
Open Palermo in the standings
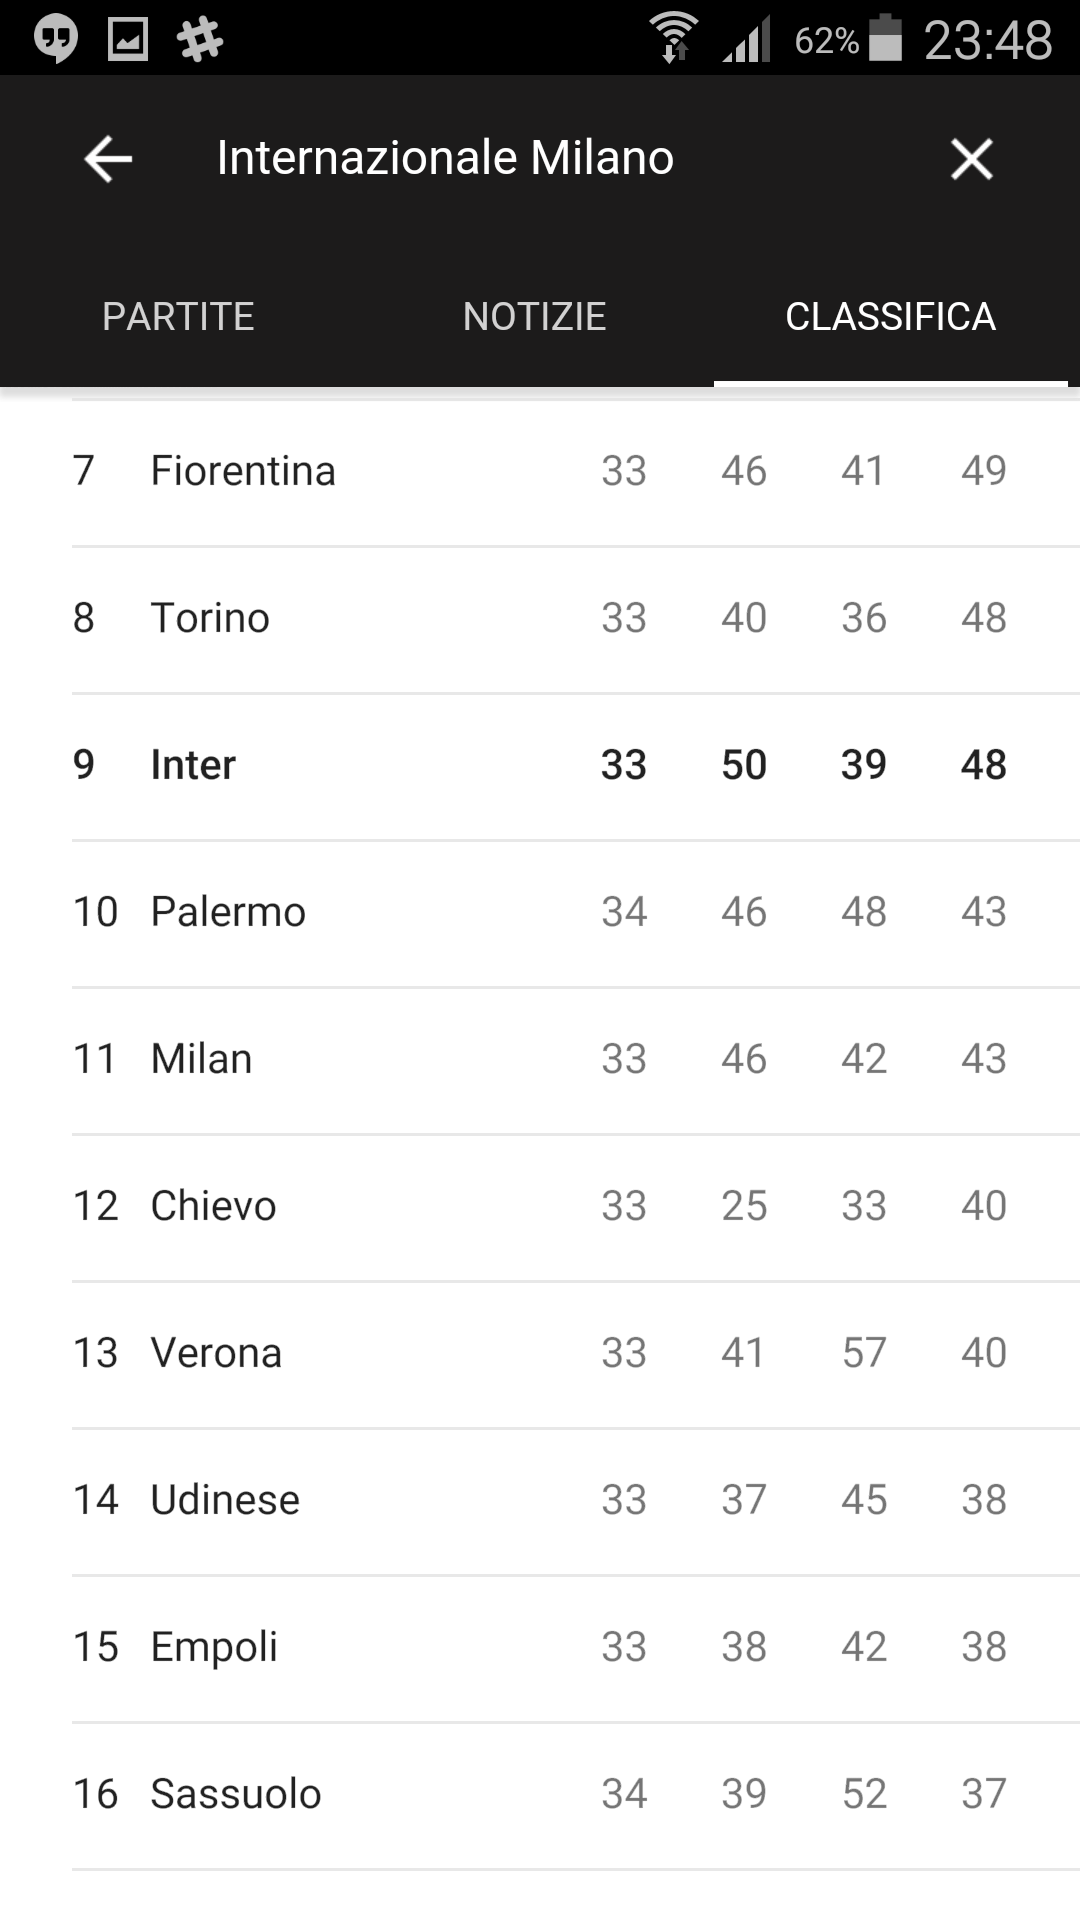[540, 913]
